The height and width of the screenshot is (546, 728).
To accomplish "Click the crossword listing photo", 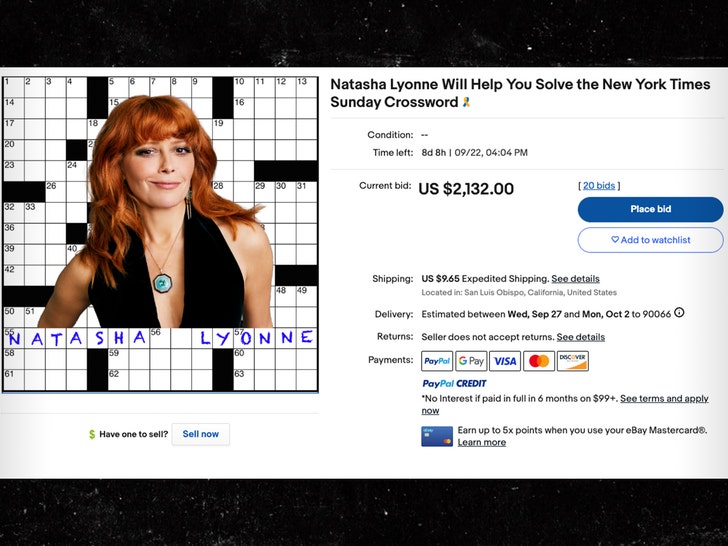I will 160,232.
